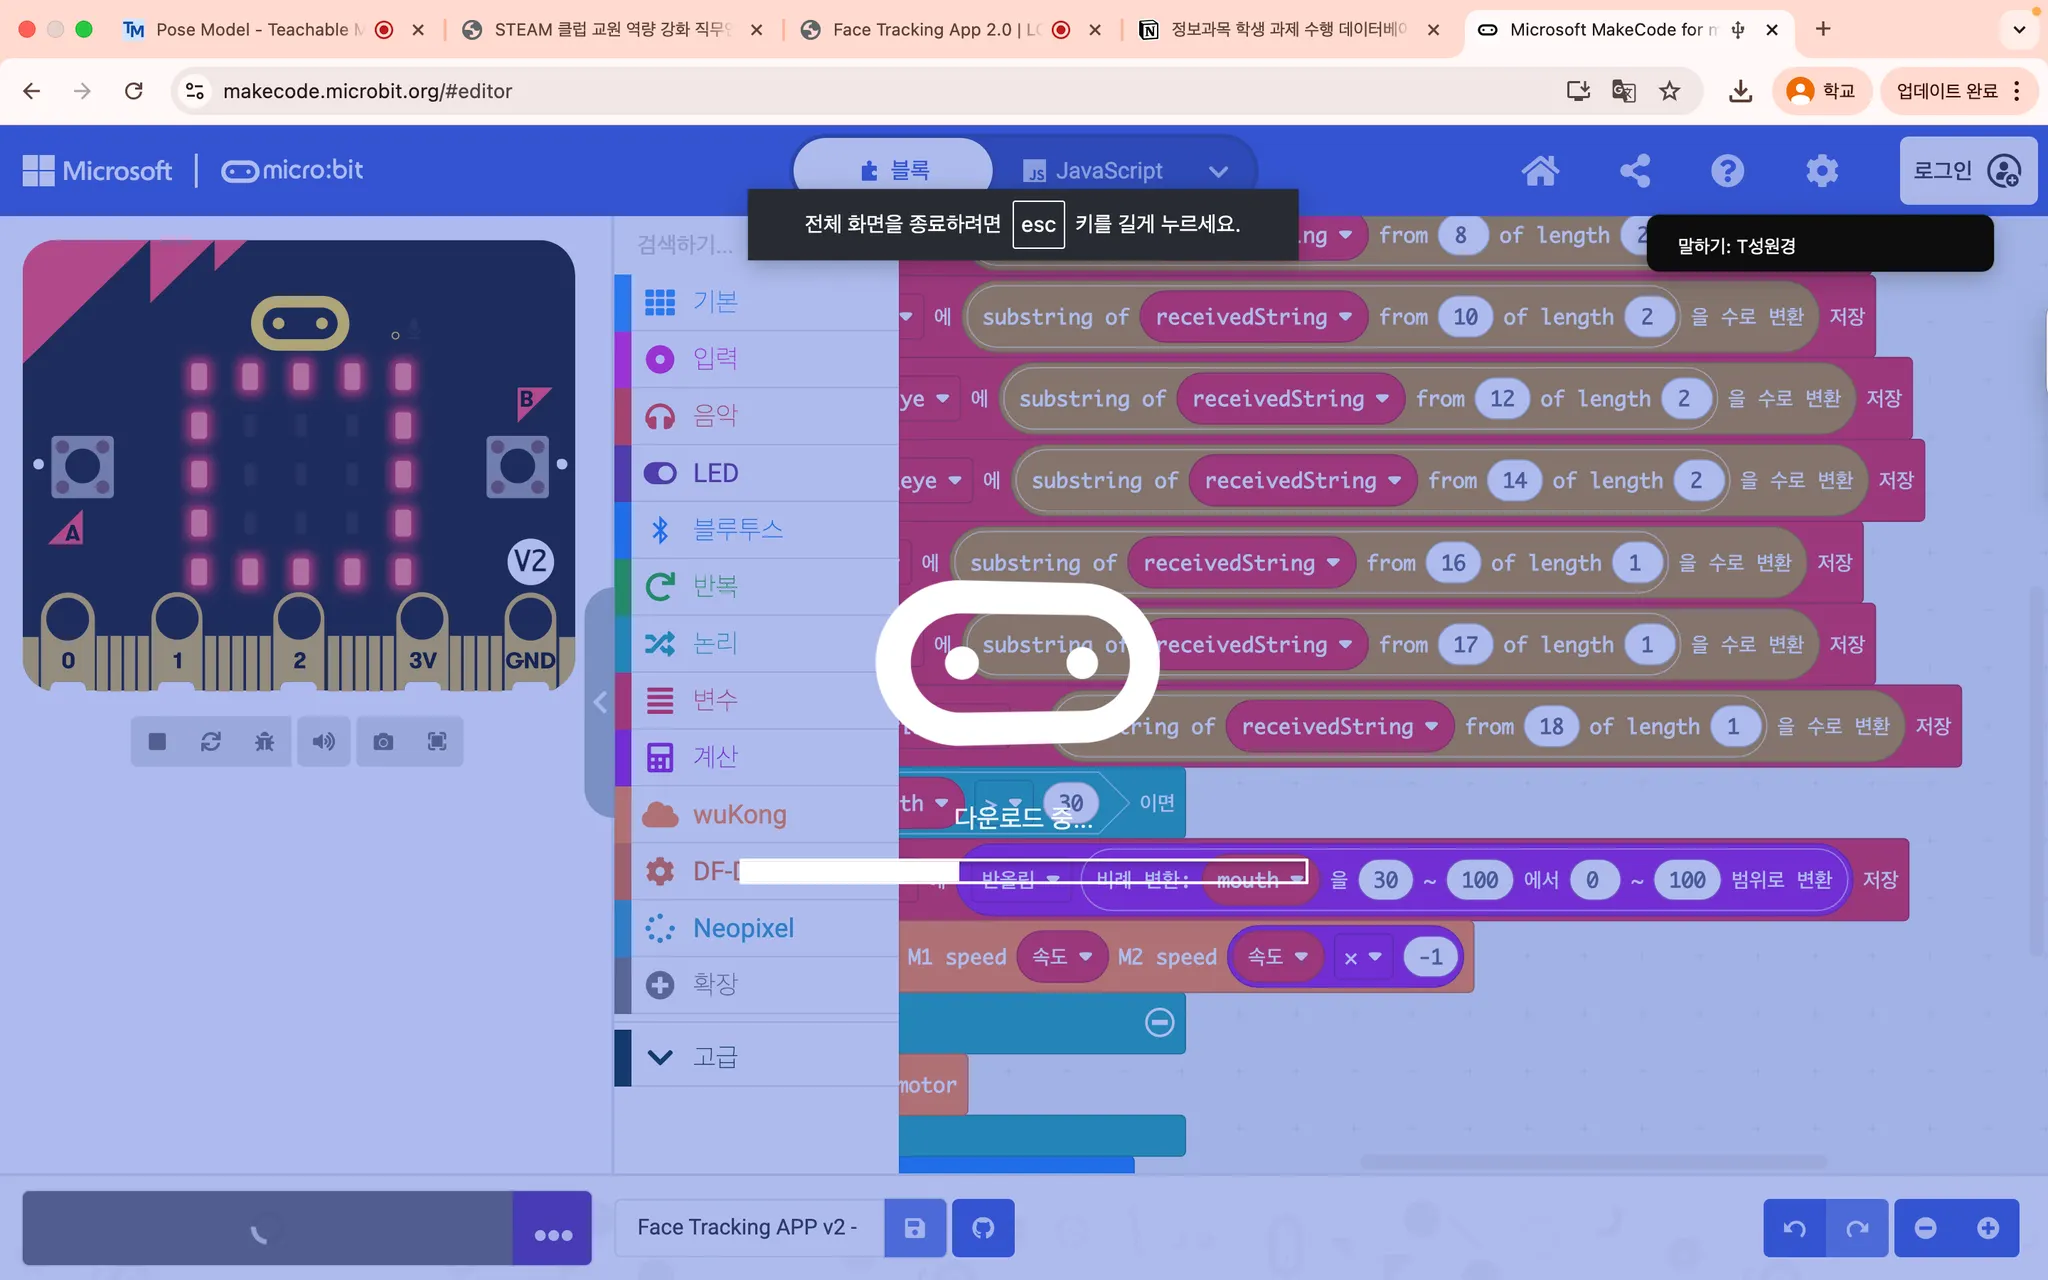The image size is (2048, 1280).
Task: Switch to the JavaScript editor tab
Action: (1094, 171)
